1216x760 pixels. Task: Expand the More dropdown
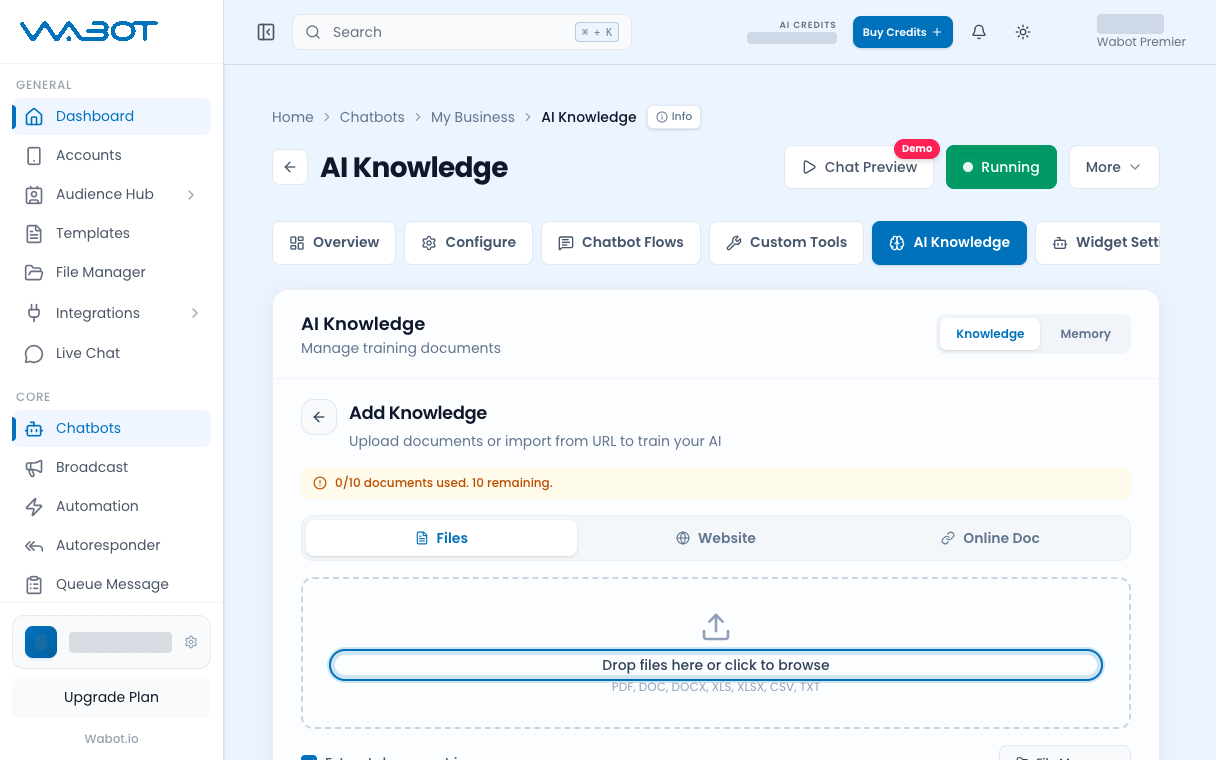click(x=1114, y=167)
